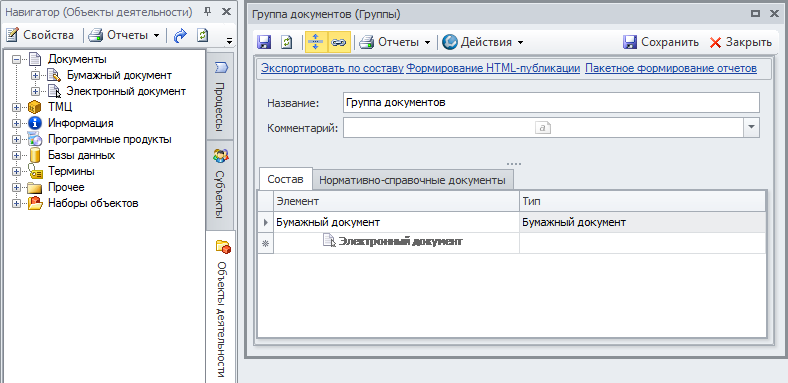Click the blue Информация info icon
788x383 pixels.
tap(35, 123)
